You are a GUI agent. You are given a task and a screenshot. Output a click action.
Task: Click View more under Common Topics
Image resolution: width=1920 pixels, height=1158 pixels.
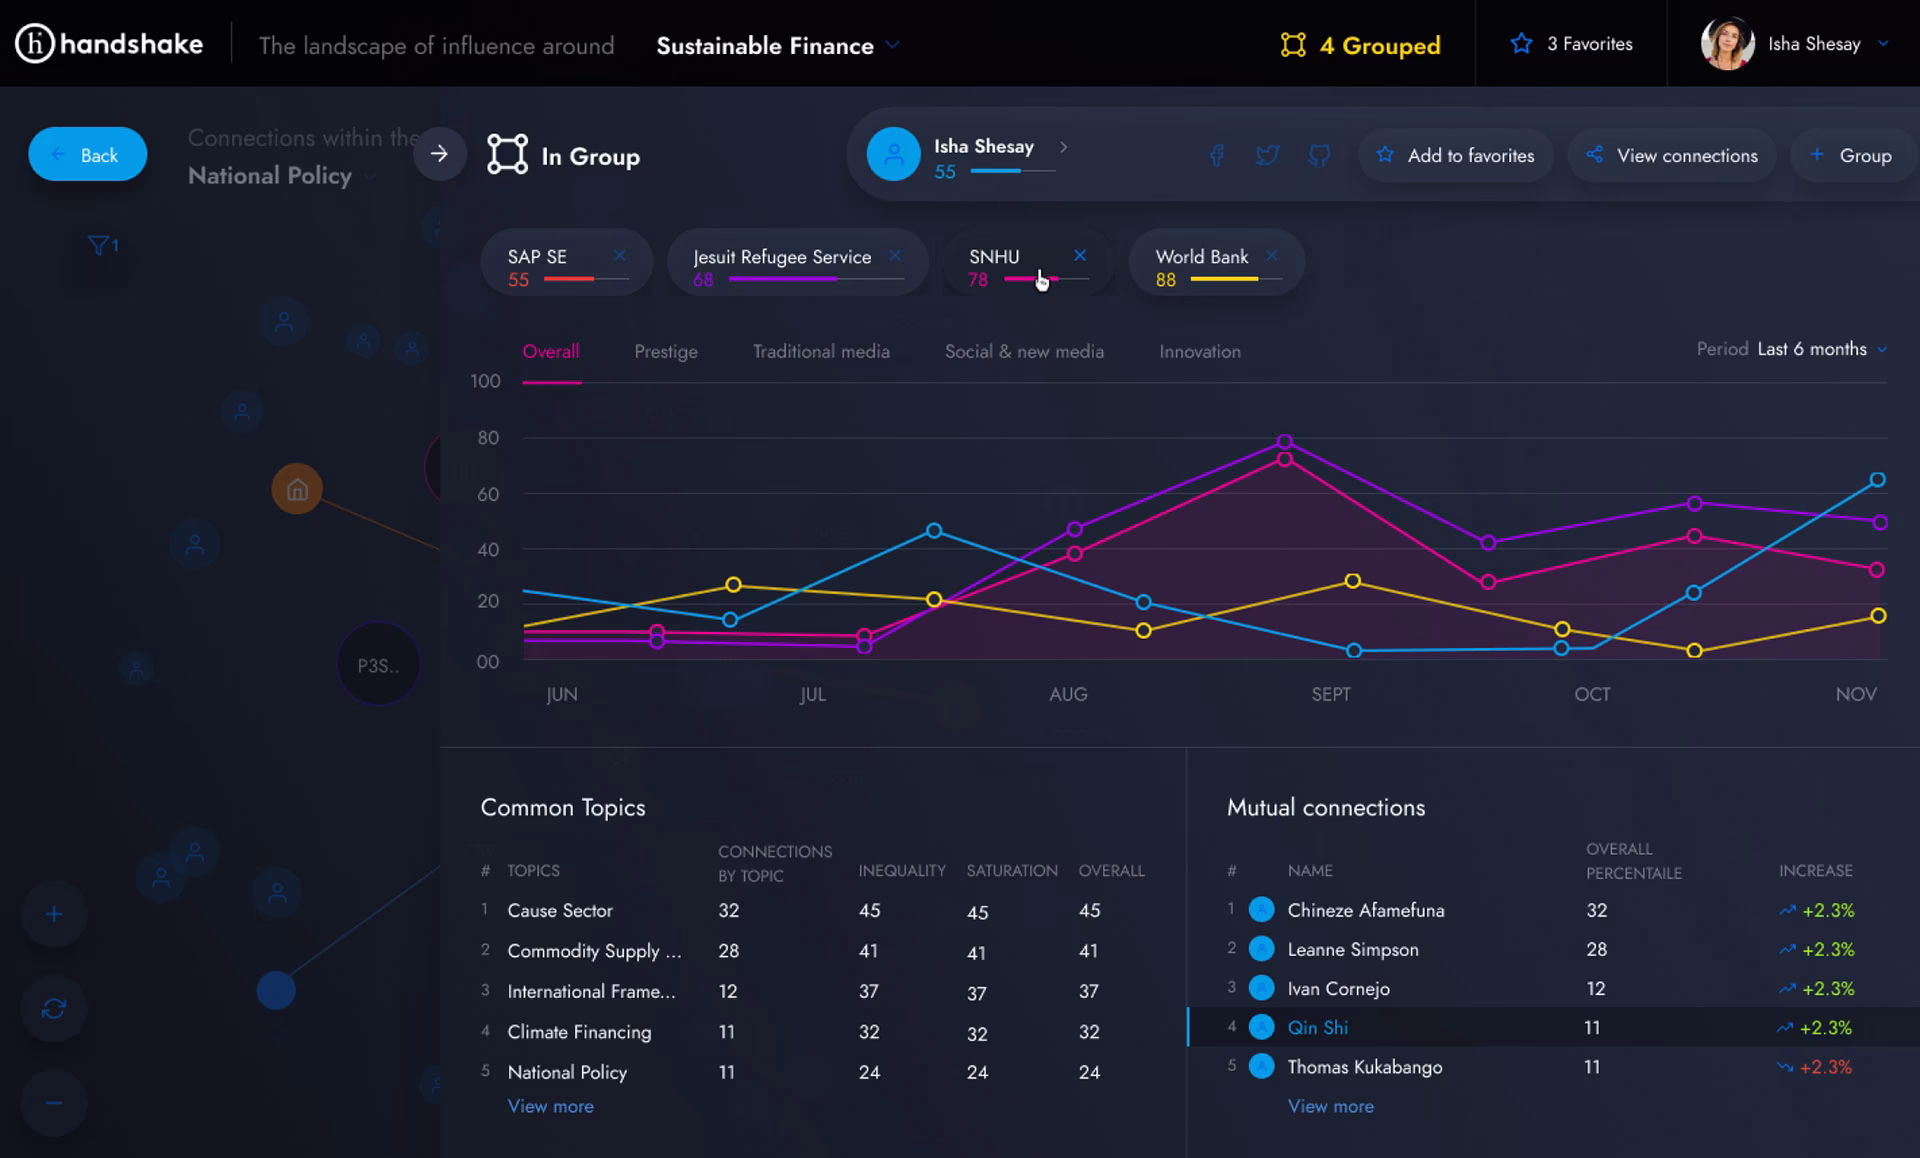click(550, 1106)
